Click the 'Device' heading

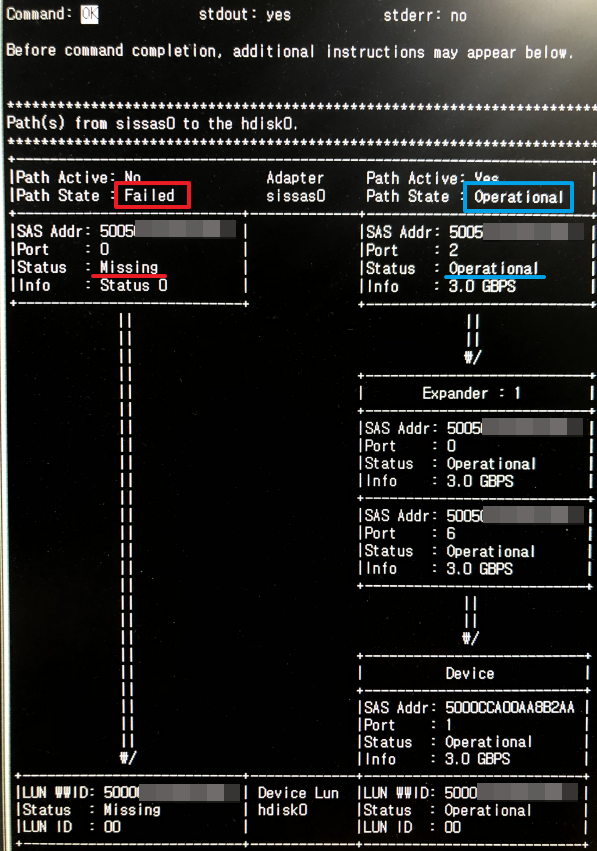pyautogui.click(x=470, y=674)
